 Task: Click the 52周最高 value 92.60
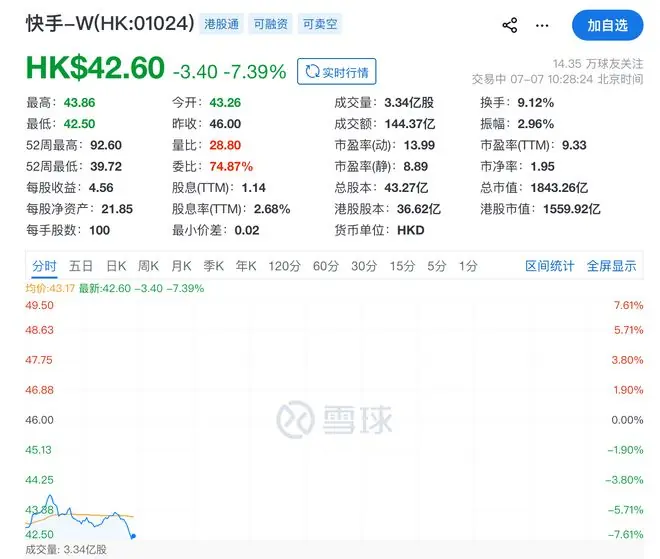106,145
